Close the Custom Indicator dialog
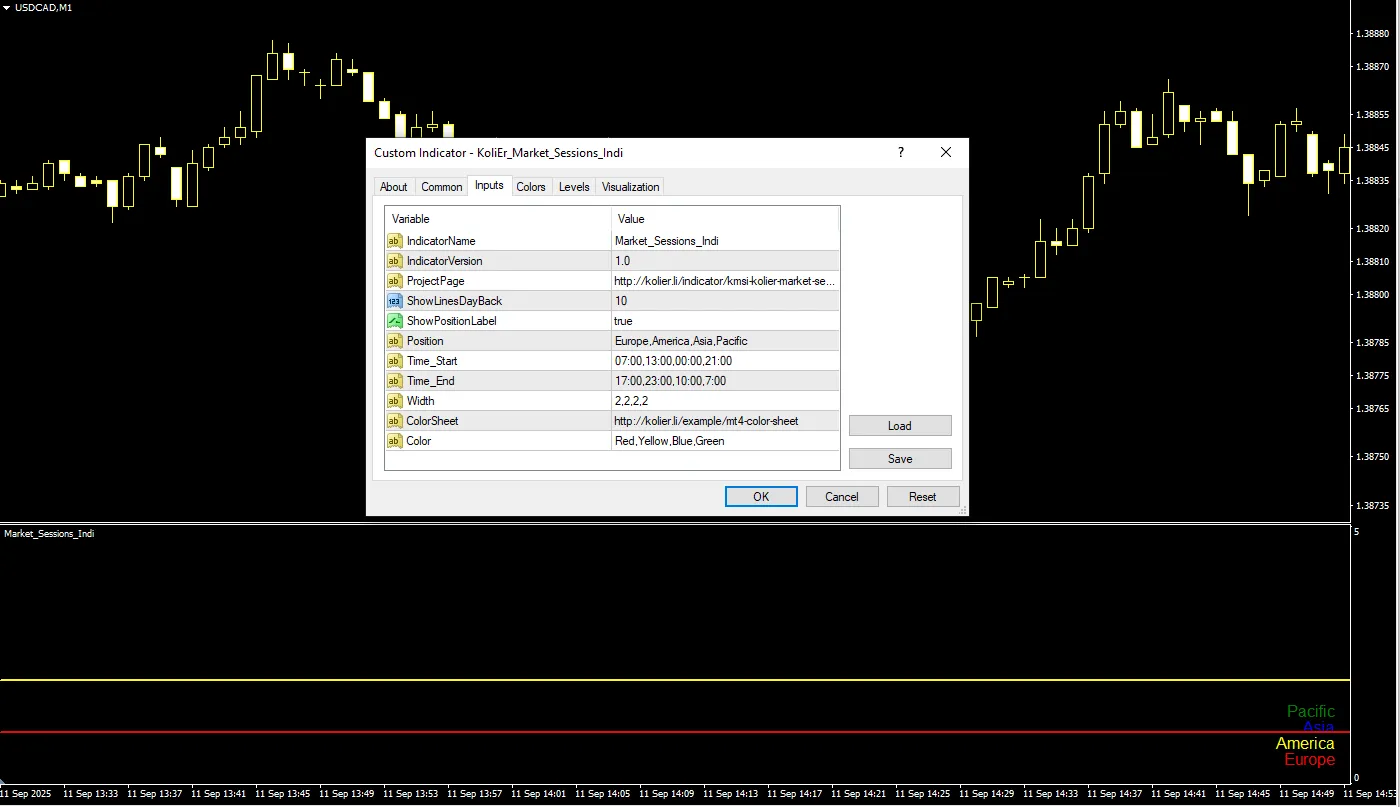Screen dimensions: 1400x807 pyautogui.click(x=946, y=153)
